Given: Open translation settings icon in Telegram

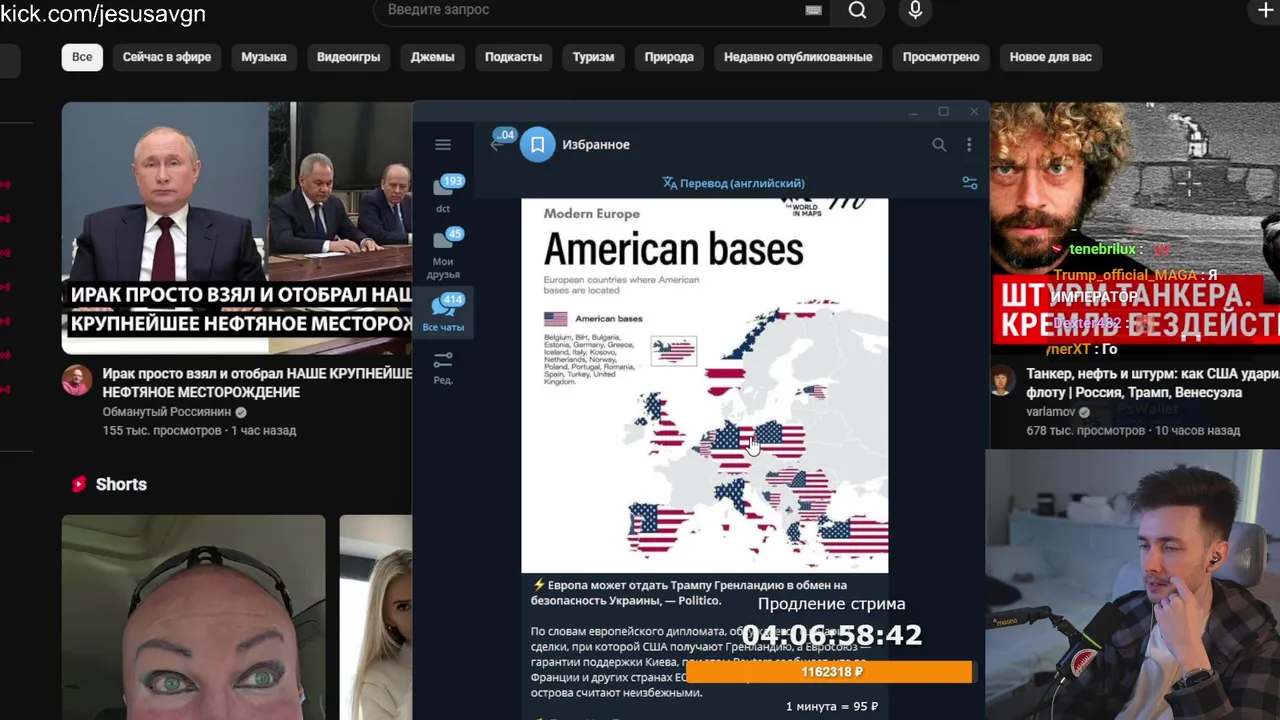Looking at the screenshot, I should [969, 183].
